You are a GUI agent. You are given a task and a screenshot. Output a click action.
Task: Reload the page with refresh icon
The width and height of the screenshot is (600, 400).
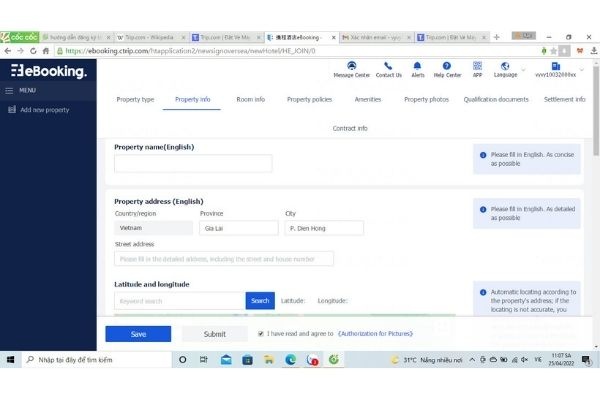tap(33, 51)
